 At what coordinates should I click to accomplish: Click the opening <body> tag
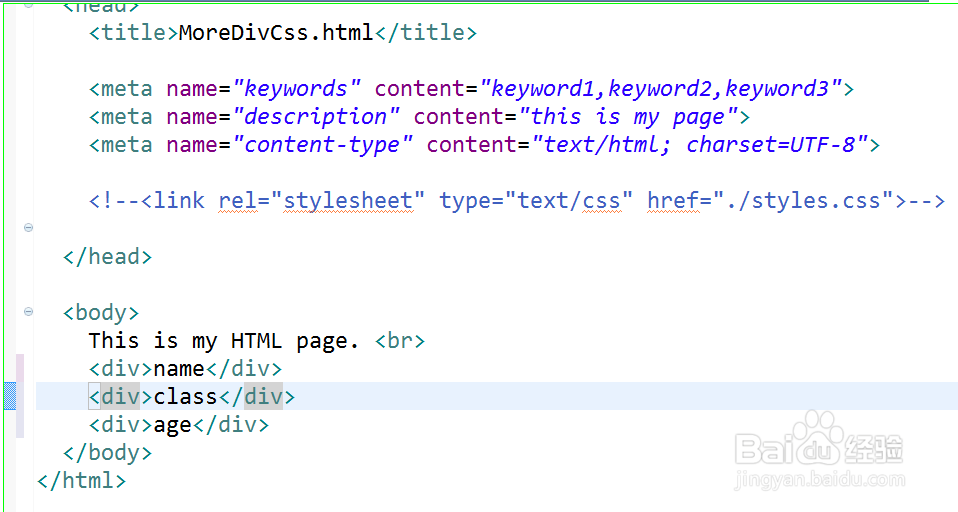[x=101, y=313]
